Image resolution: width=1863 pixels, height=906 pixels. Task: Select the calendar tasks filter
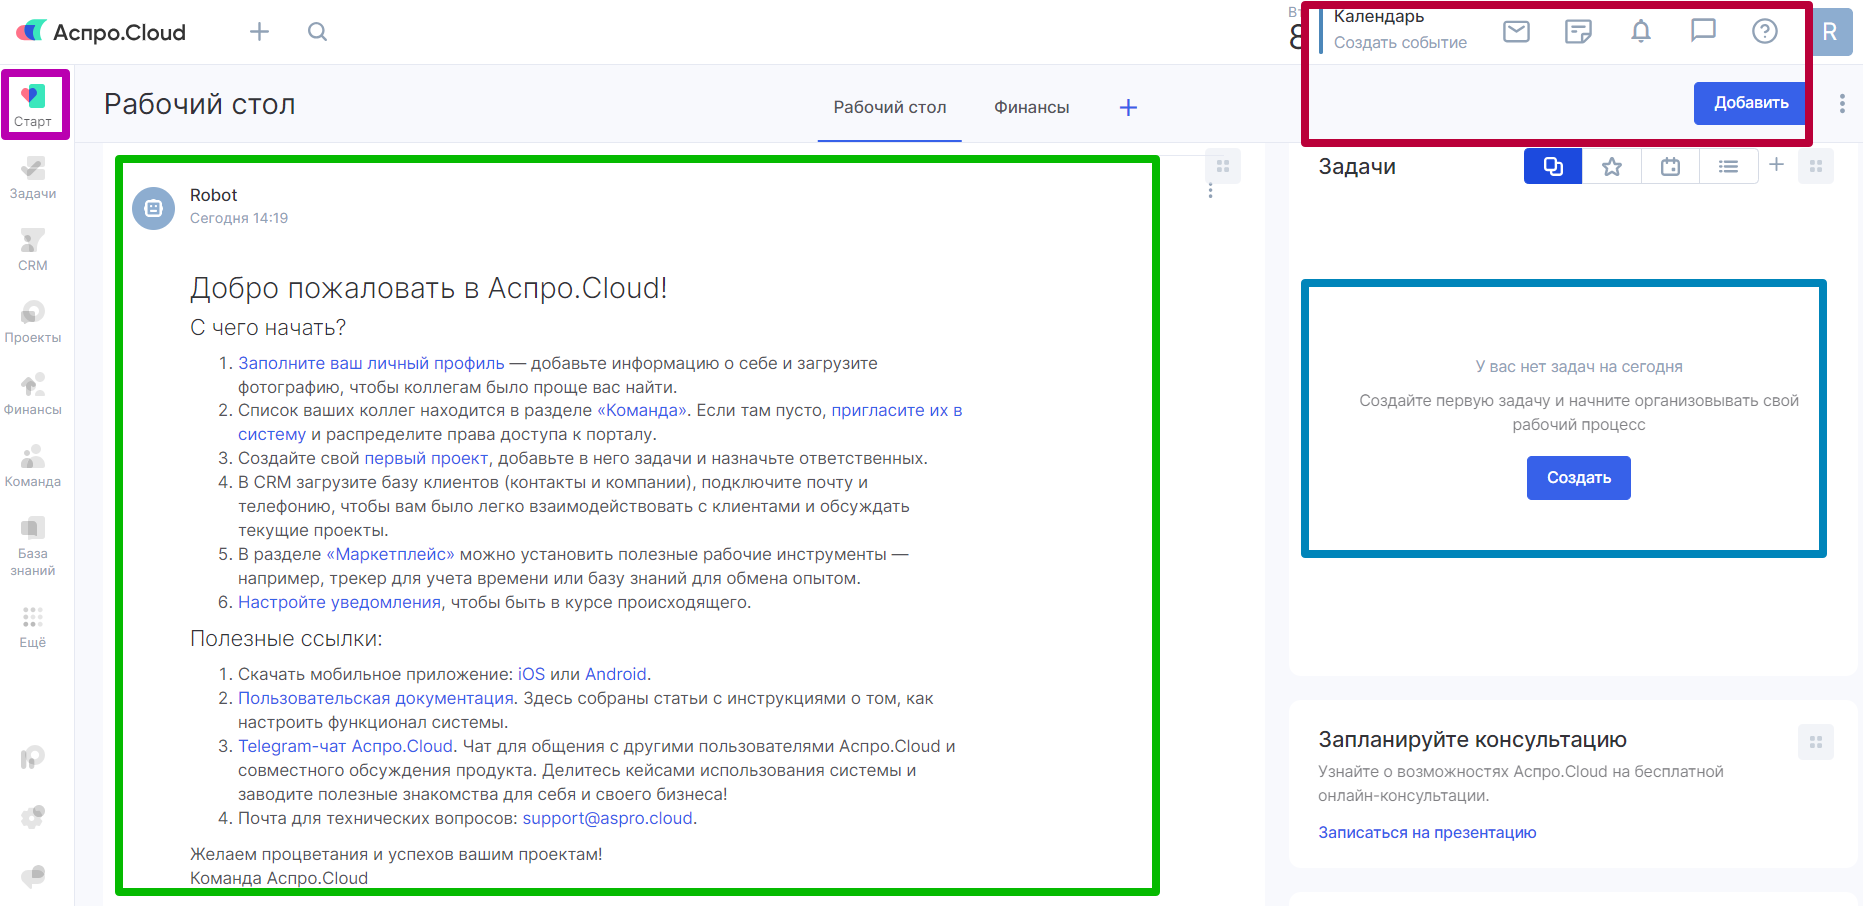(x=1670, y=167)
